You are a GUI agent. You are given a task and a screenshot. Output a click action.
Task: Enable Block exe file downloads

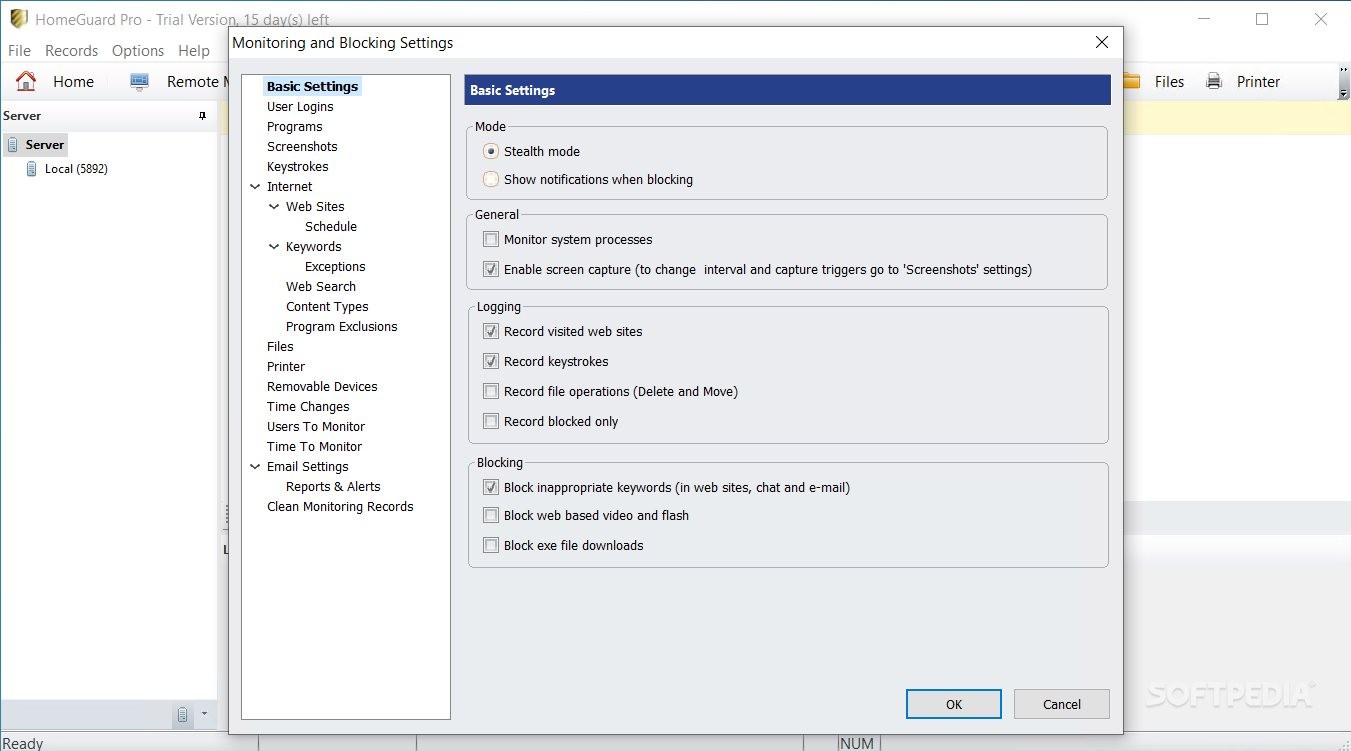[491, 546]
